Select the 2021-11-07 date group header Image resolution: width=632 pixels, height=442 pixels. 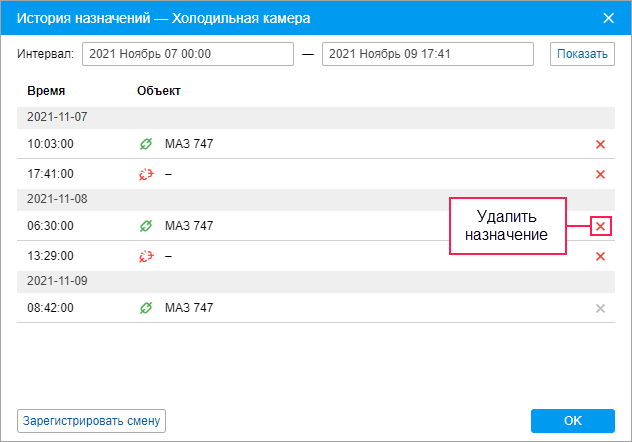316,118
